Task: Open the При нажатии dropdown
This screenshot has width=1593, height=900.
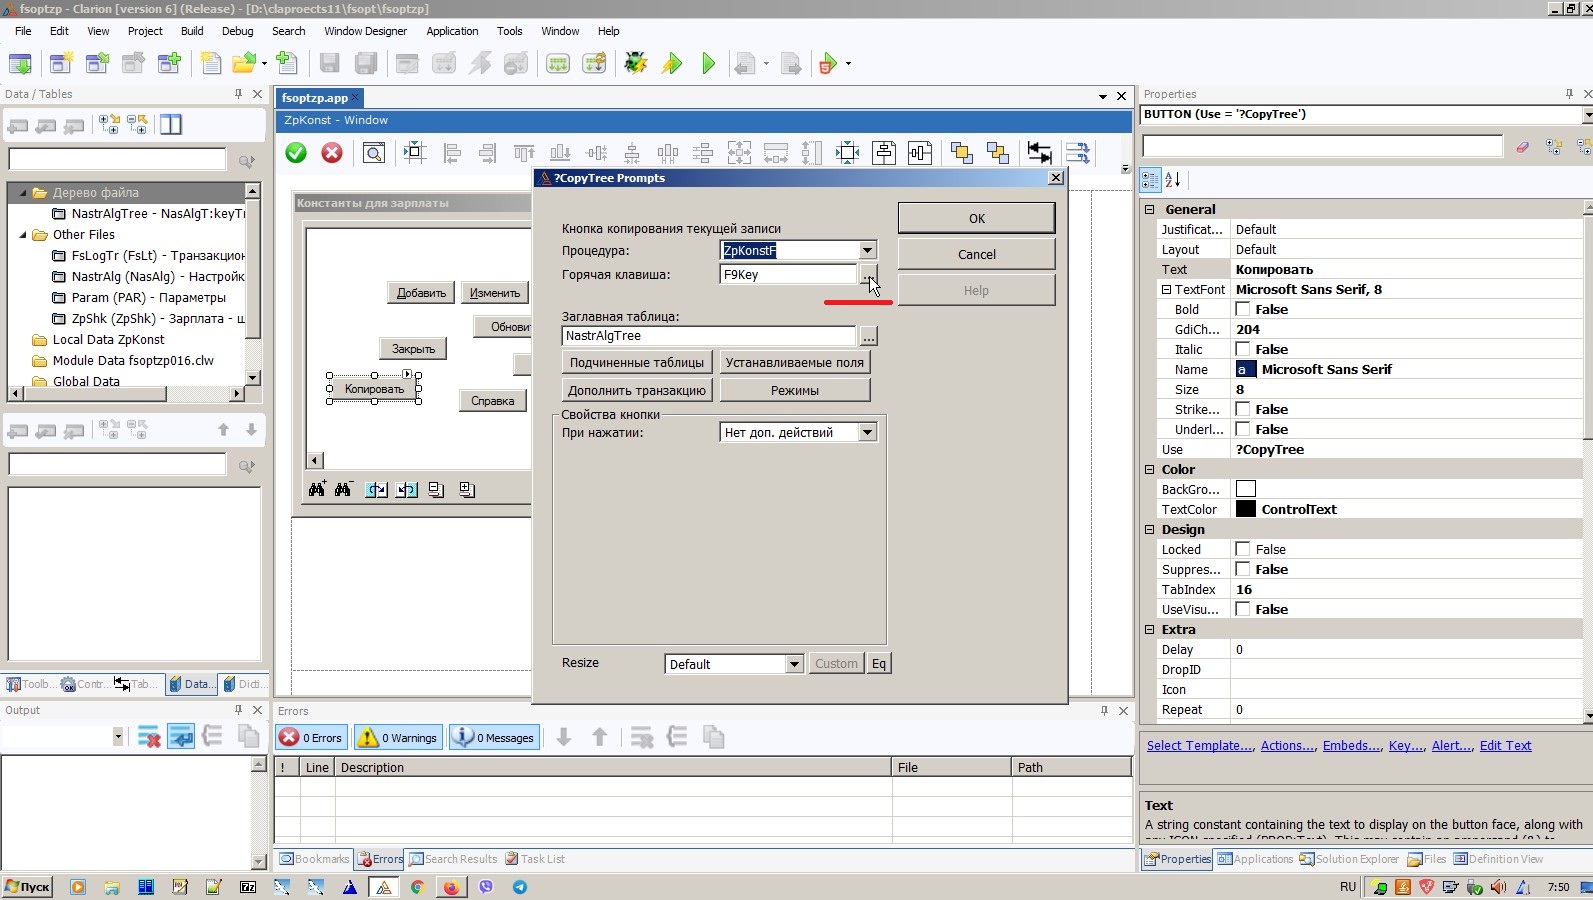Action: [x=867, y=433]
